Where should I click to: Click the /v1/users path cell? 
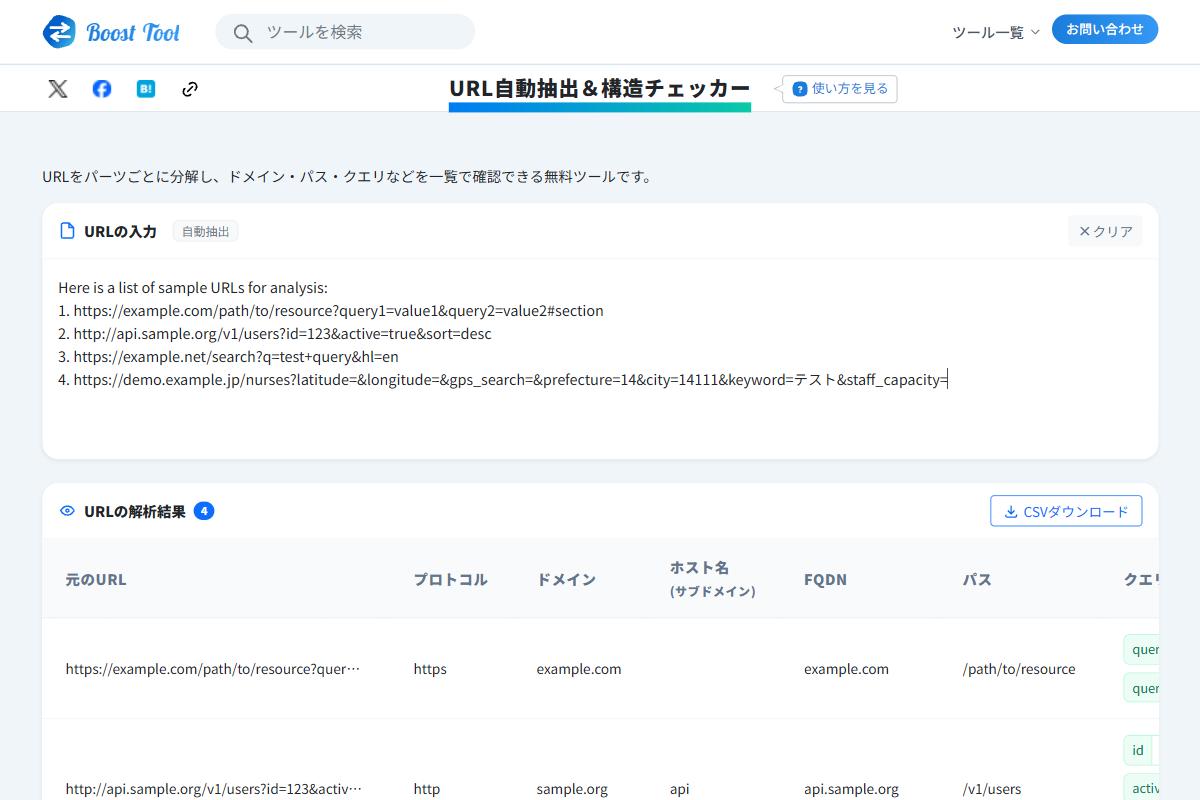pos(992,789)
